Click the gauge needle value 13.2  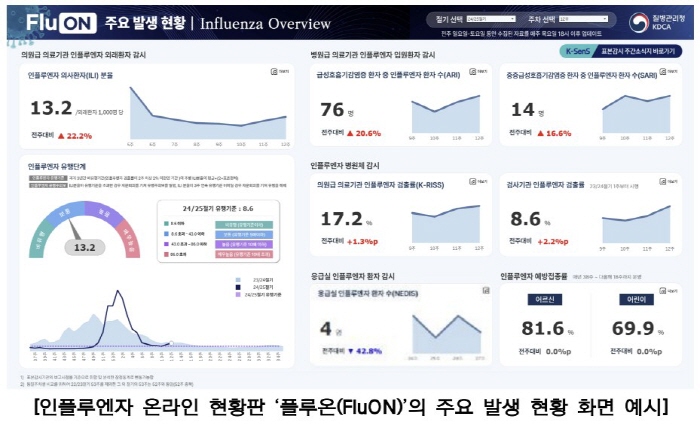[84, 247]
